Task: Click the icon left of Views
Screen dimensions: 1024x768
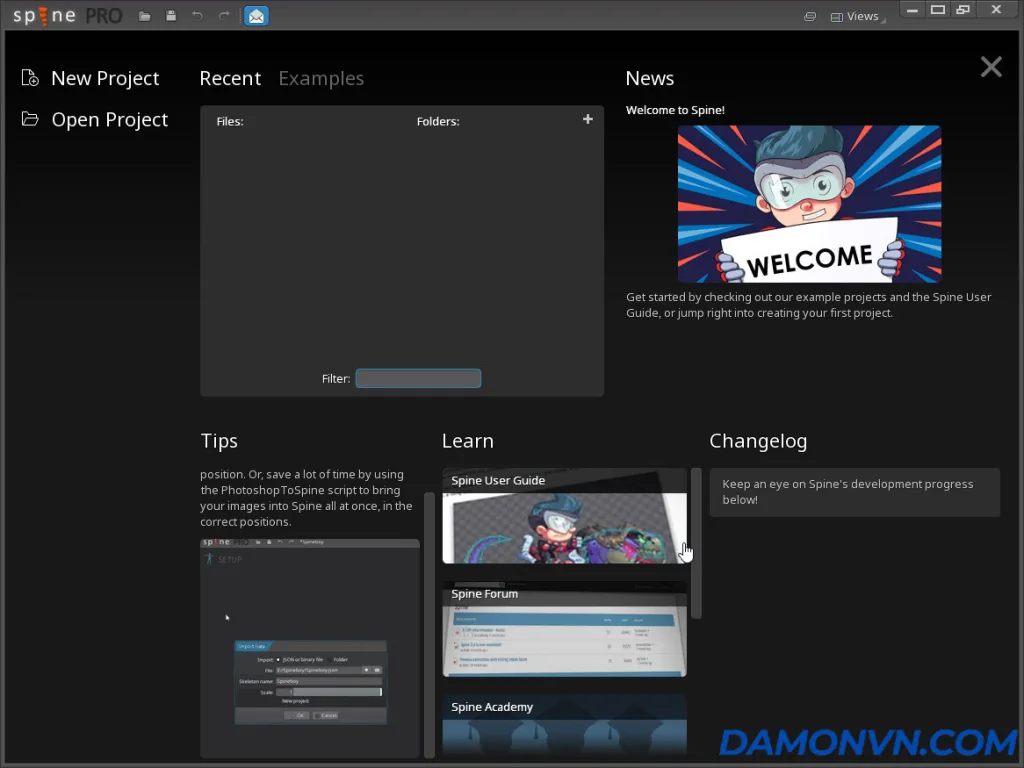Action: tap(810, 17)
